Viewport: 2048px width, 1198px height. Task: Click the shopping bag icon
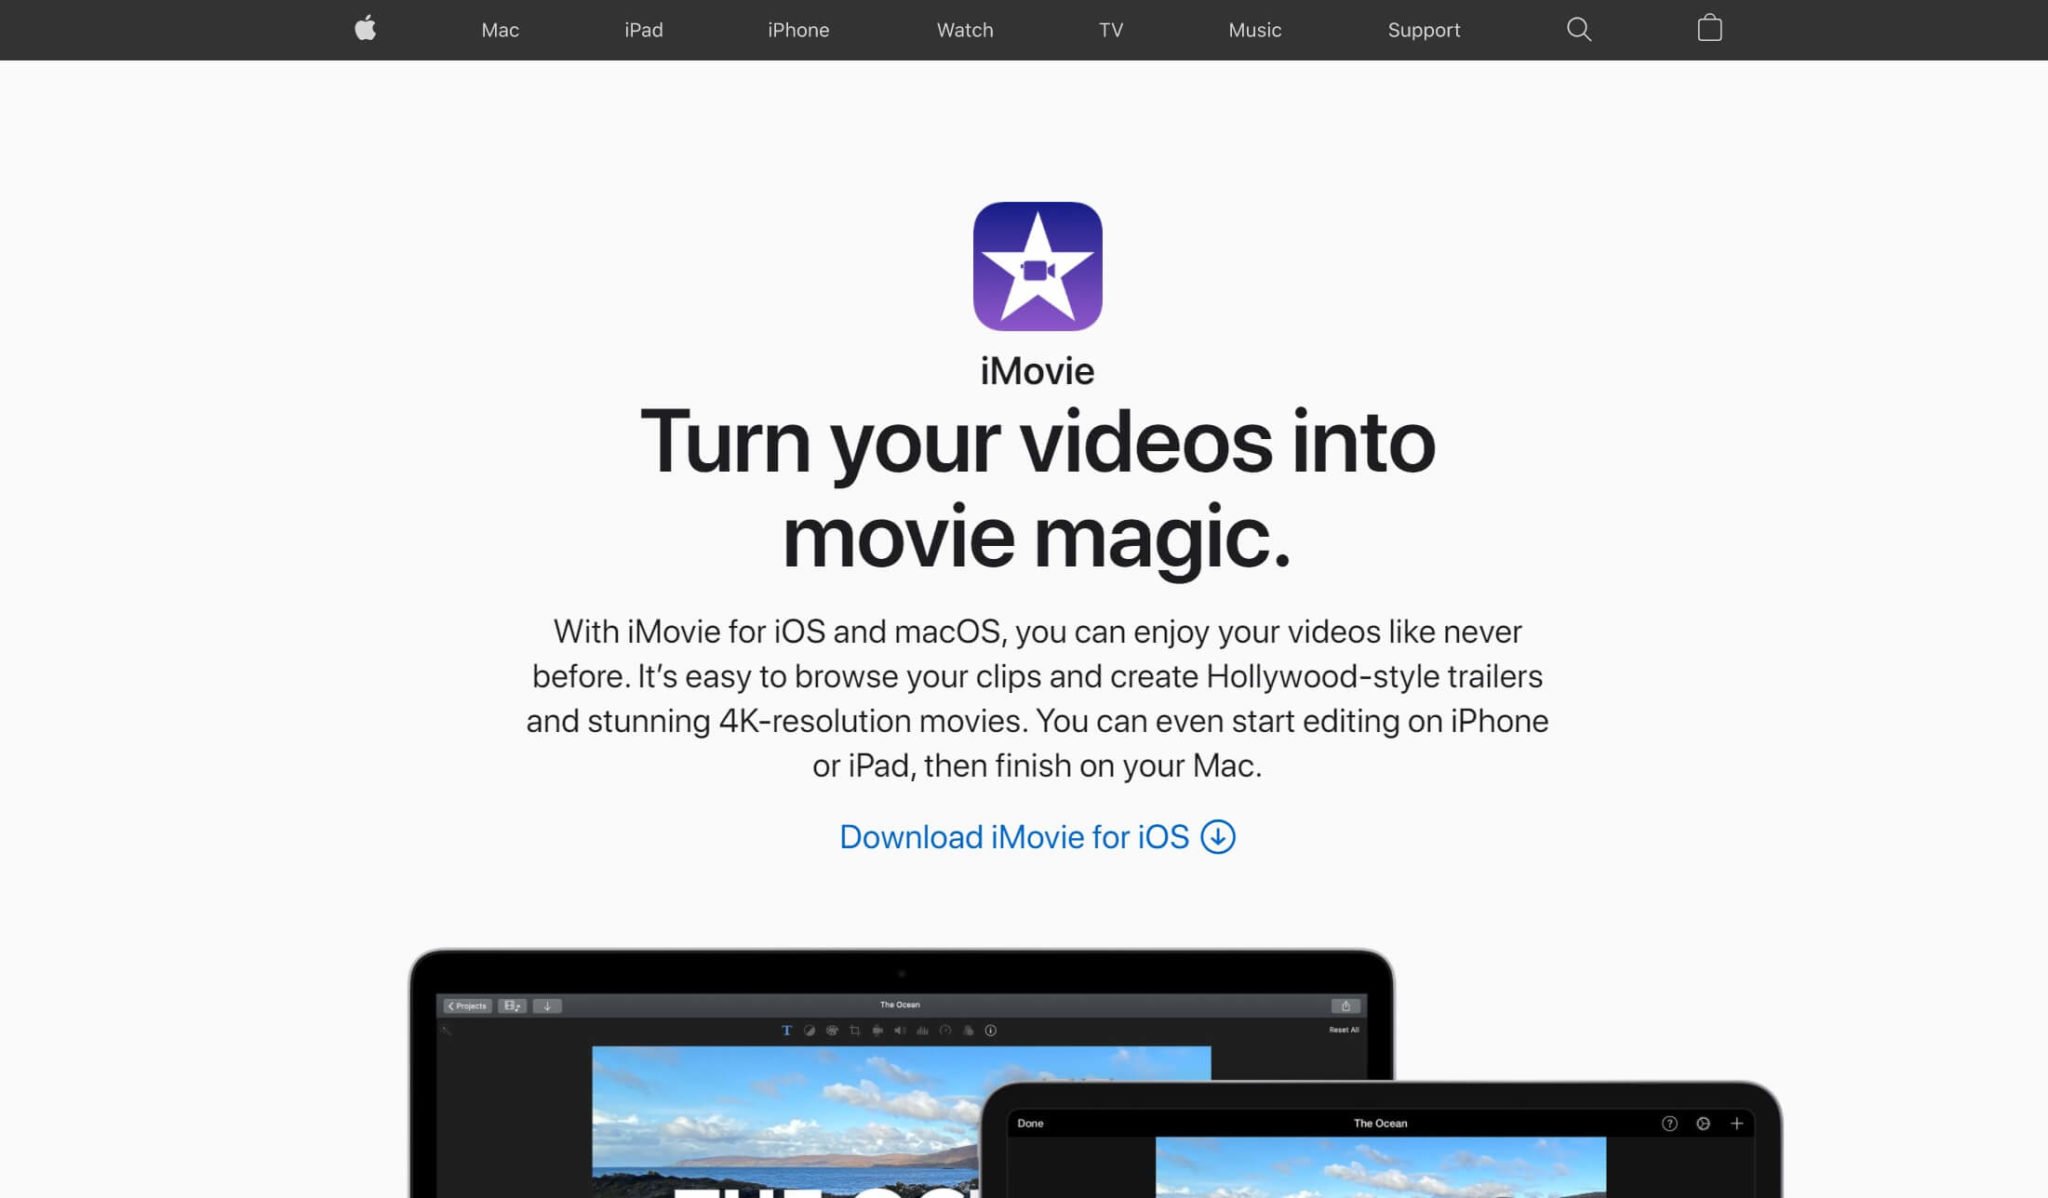1710,29
